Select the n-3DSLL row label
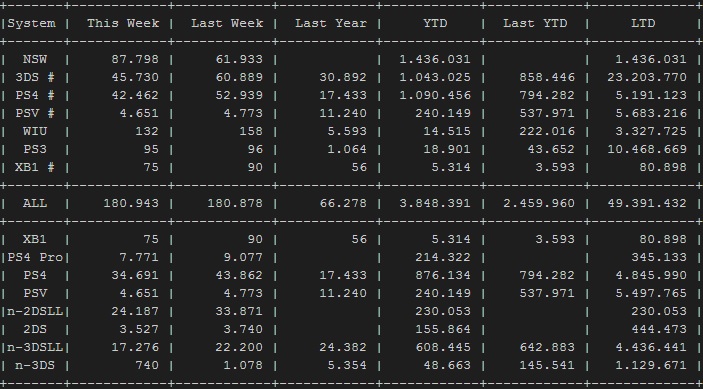 click(35, 347)
